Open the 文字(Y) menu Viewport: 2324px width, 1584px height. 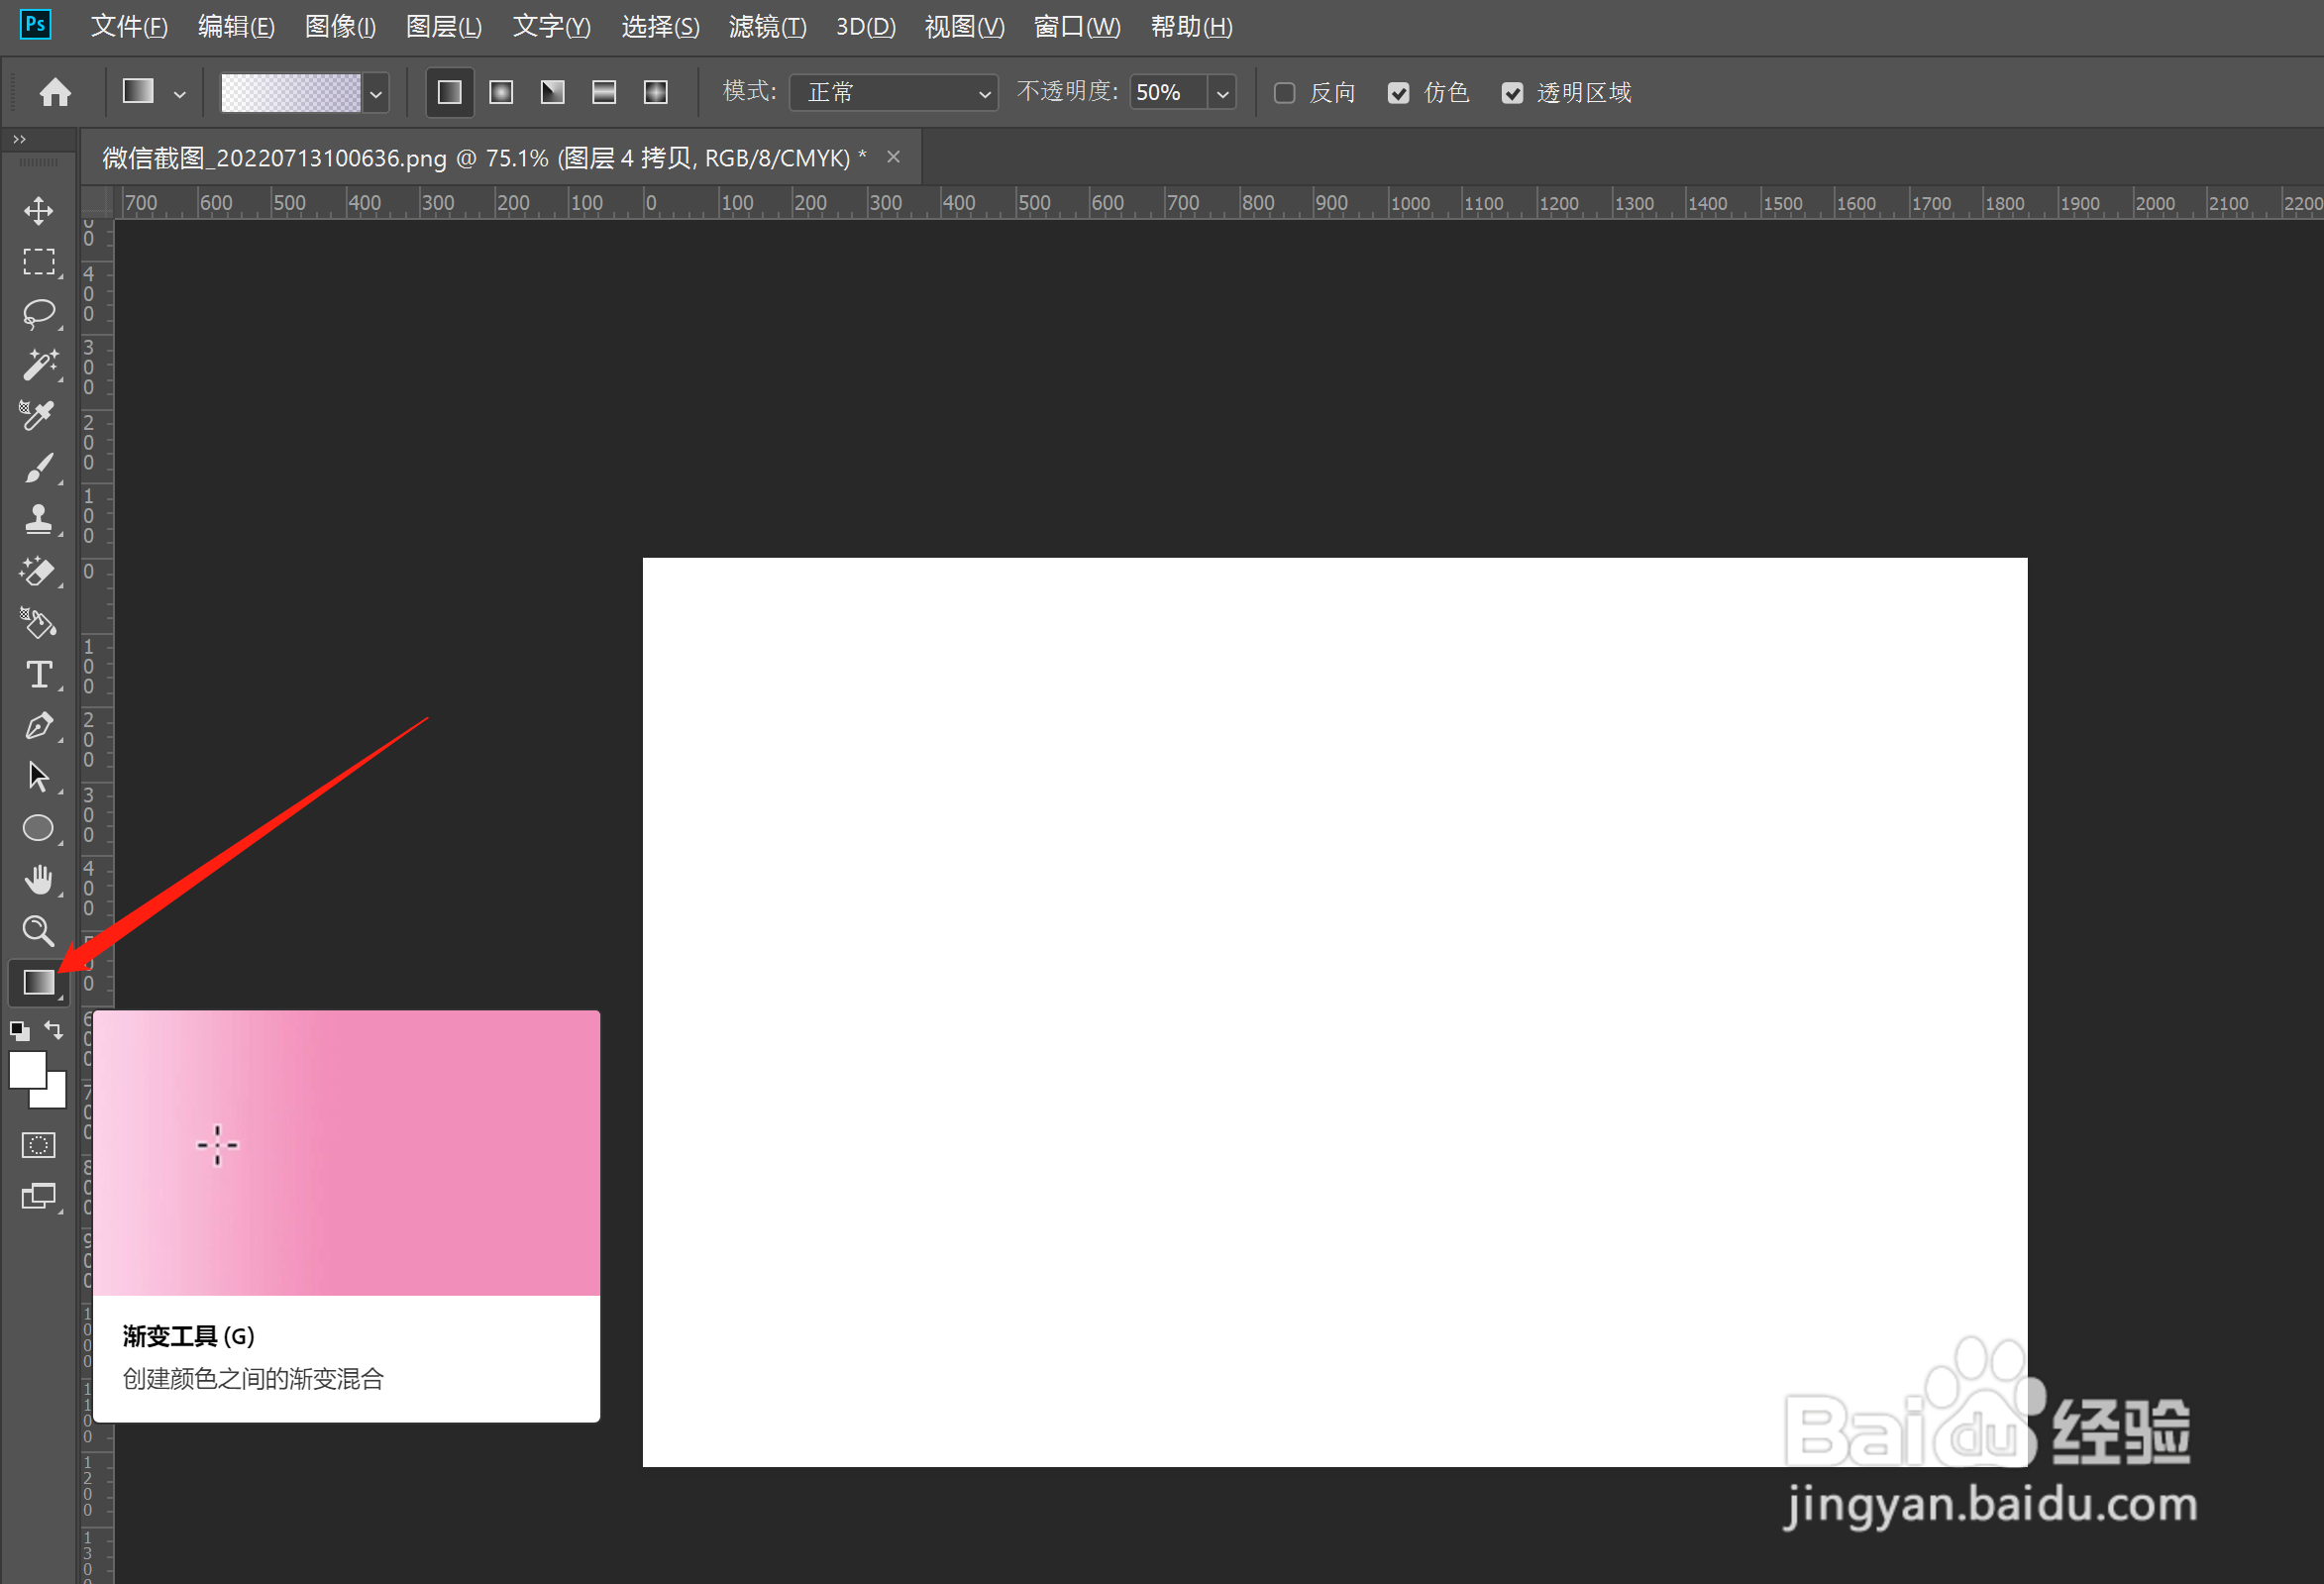click(551, 27)
